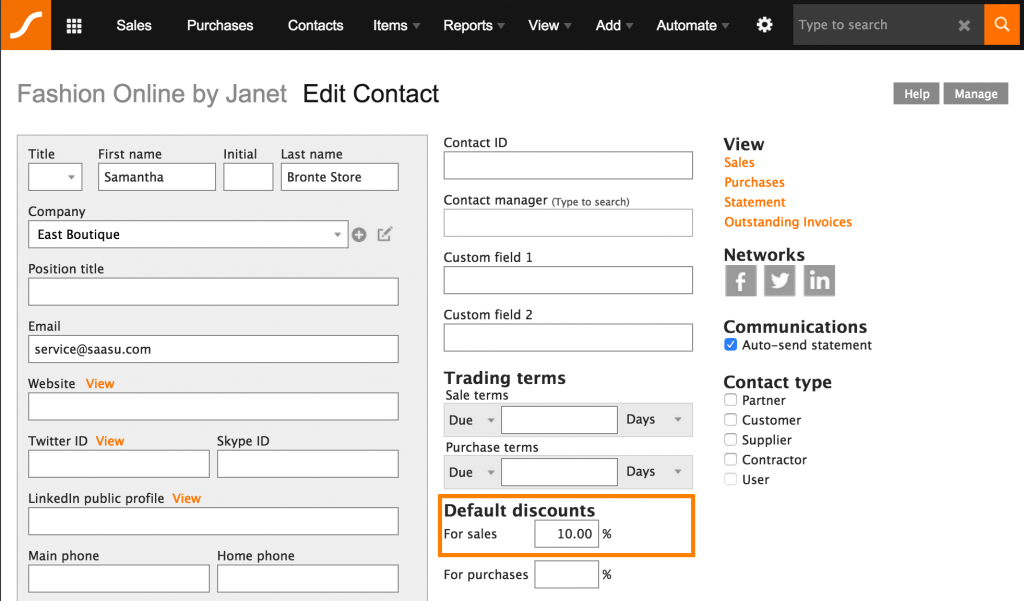The height and width of the screenshot is (601, 1024).
Task: Open the LinkedIn network icon
Action: [819, 281]
